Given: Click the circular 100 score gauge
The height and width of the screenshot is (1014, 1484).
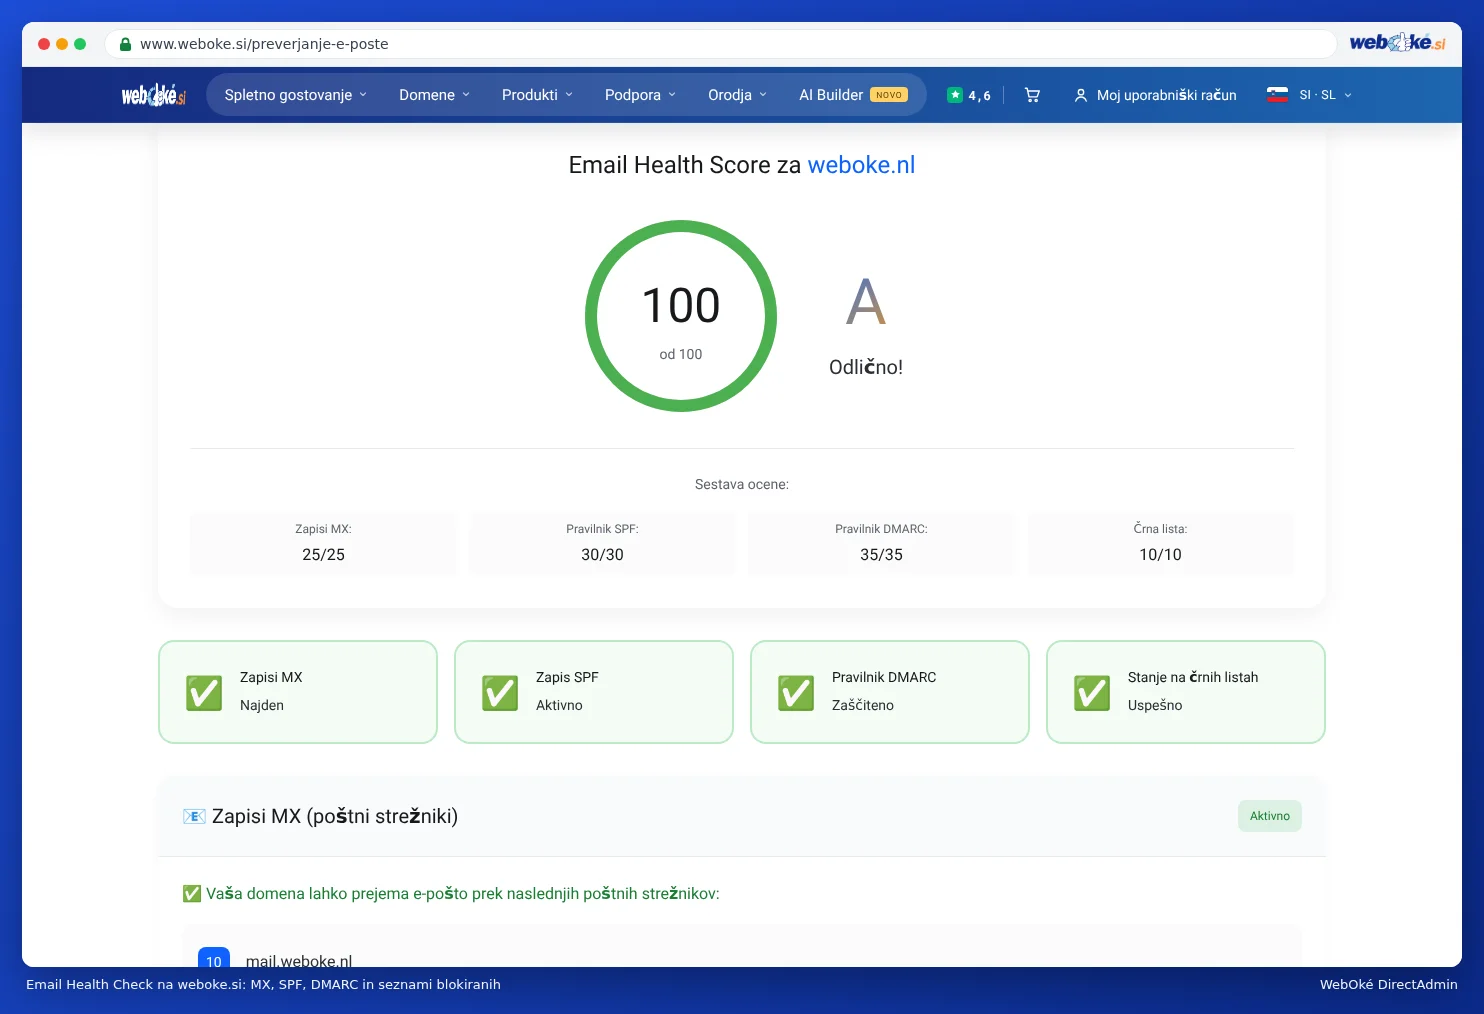Looking at the screenshot, I should [x=681, y=316].
